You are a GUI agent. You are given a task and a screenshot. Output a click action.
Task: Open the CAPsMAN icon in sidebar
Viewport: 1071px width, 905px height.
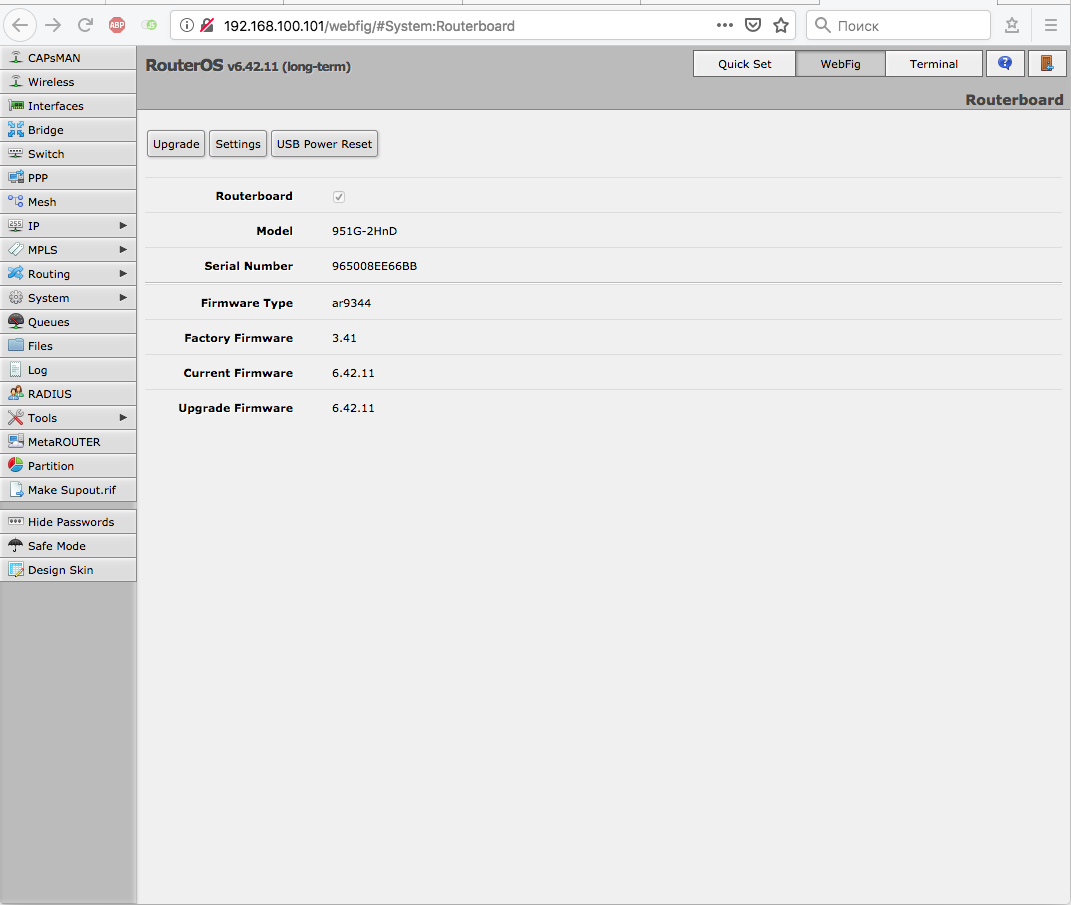pos(15,58)
